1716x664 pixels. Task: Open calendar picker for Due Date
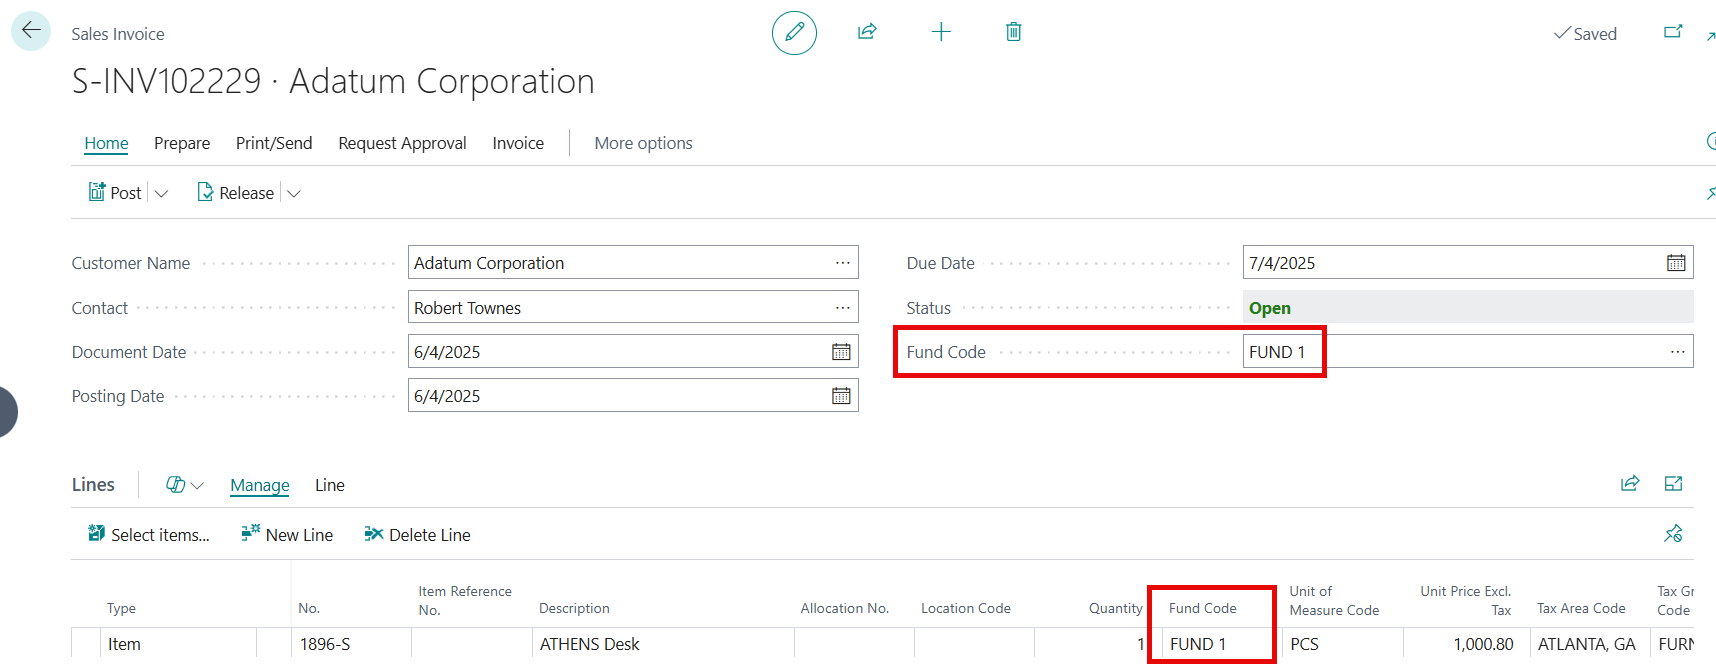[1676, 263]
